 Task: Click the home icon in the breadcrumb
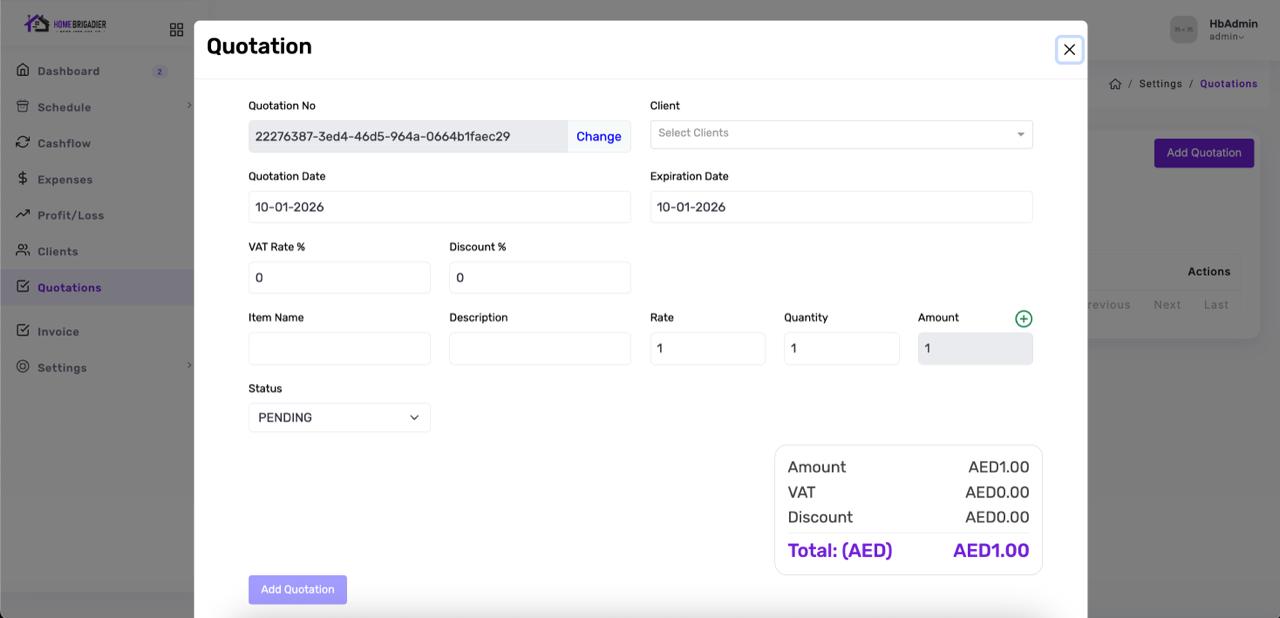(1115, 84)
